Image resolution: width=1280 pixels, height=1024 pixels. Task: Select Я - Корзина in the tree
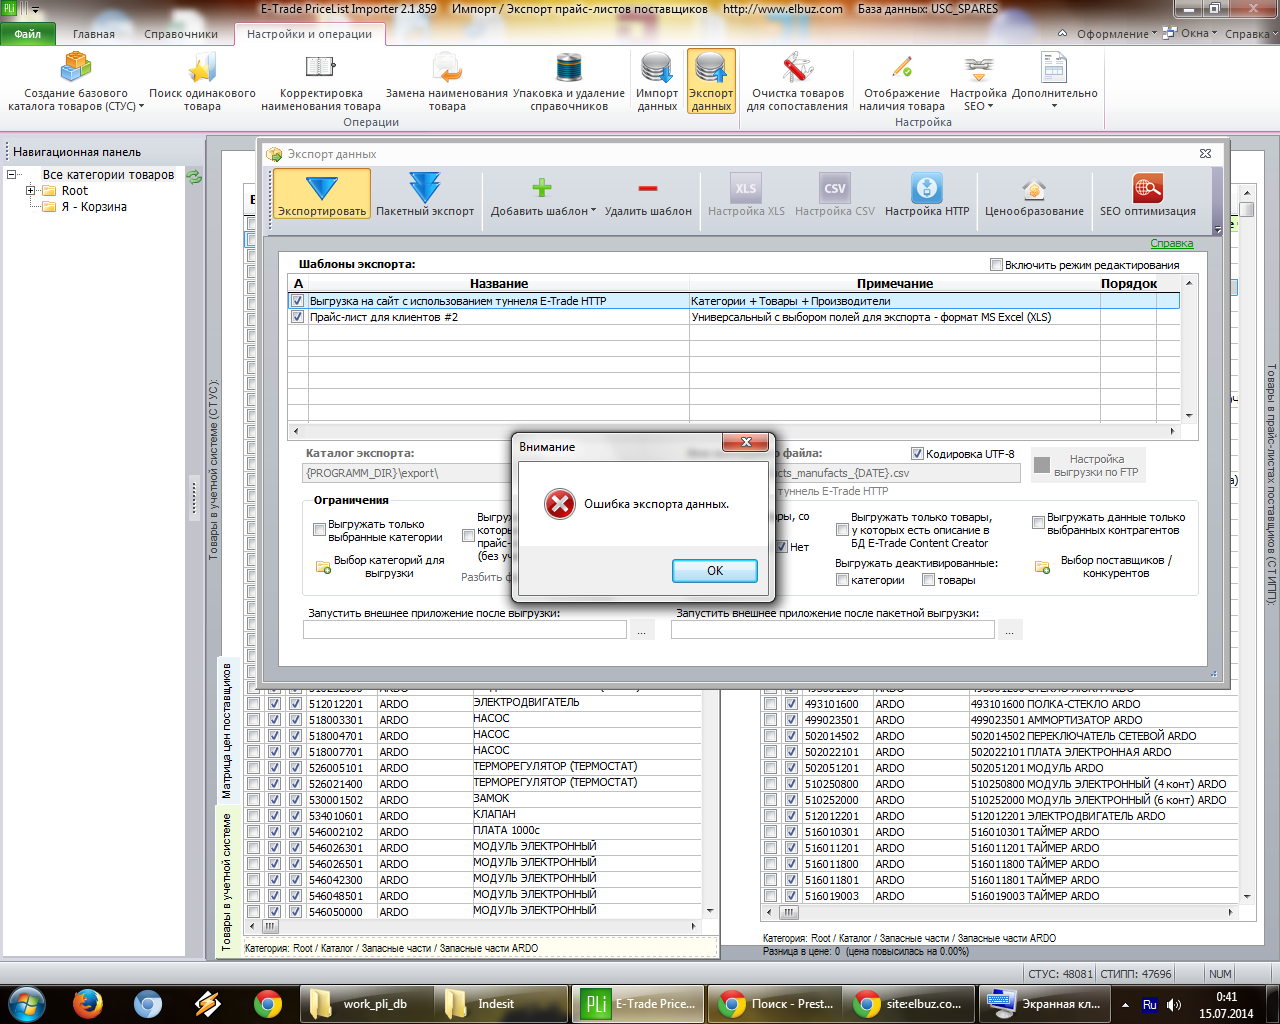click(94, 207)
